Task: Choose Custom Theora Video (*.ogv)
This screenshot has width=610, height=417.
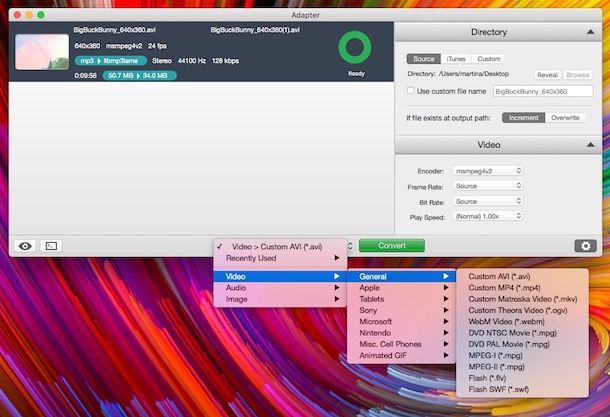Action: tap(522, 310)
